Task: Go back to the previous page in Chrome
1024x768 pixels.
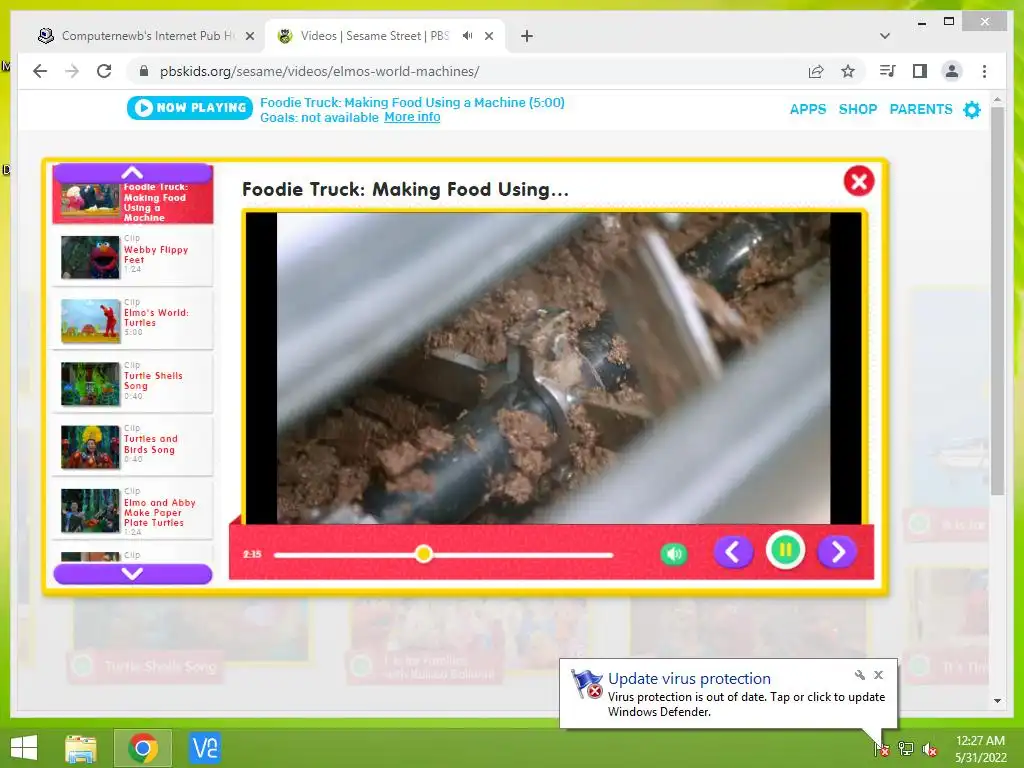Action: (40, 71)
